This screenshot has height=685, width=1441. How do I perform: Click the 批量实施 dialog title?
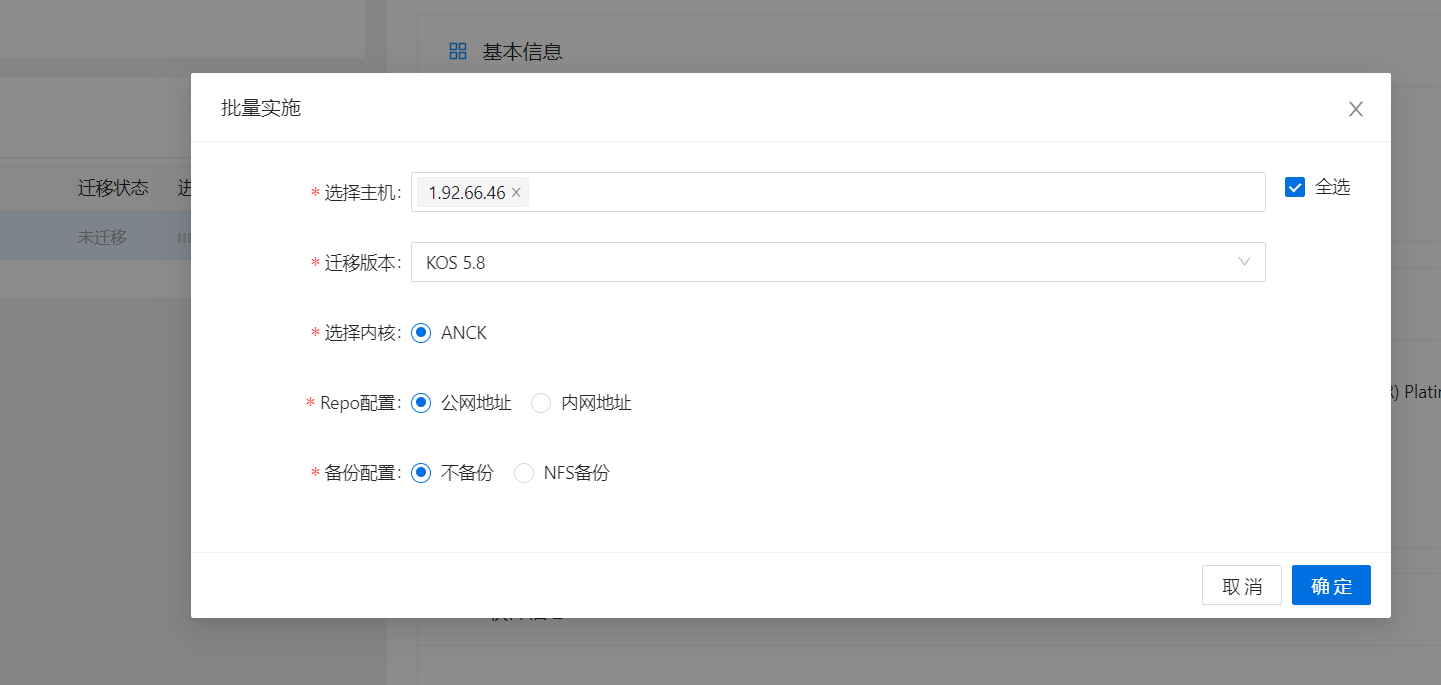click(x=261, y=108)
